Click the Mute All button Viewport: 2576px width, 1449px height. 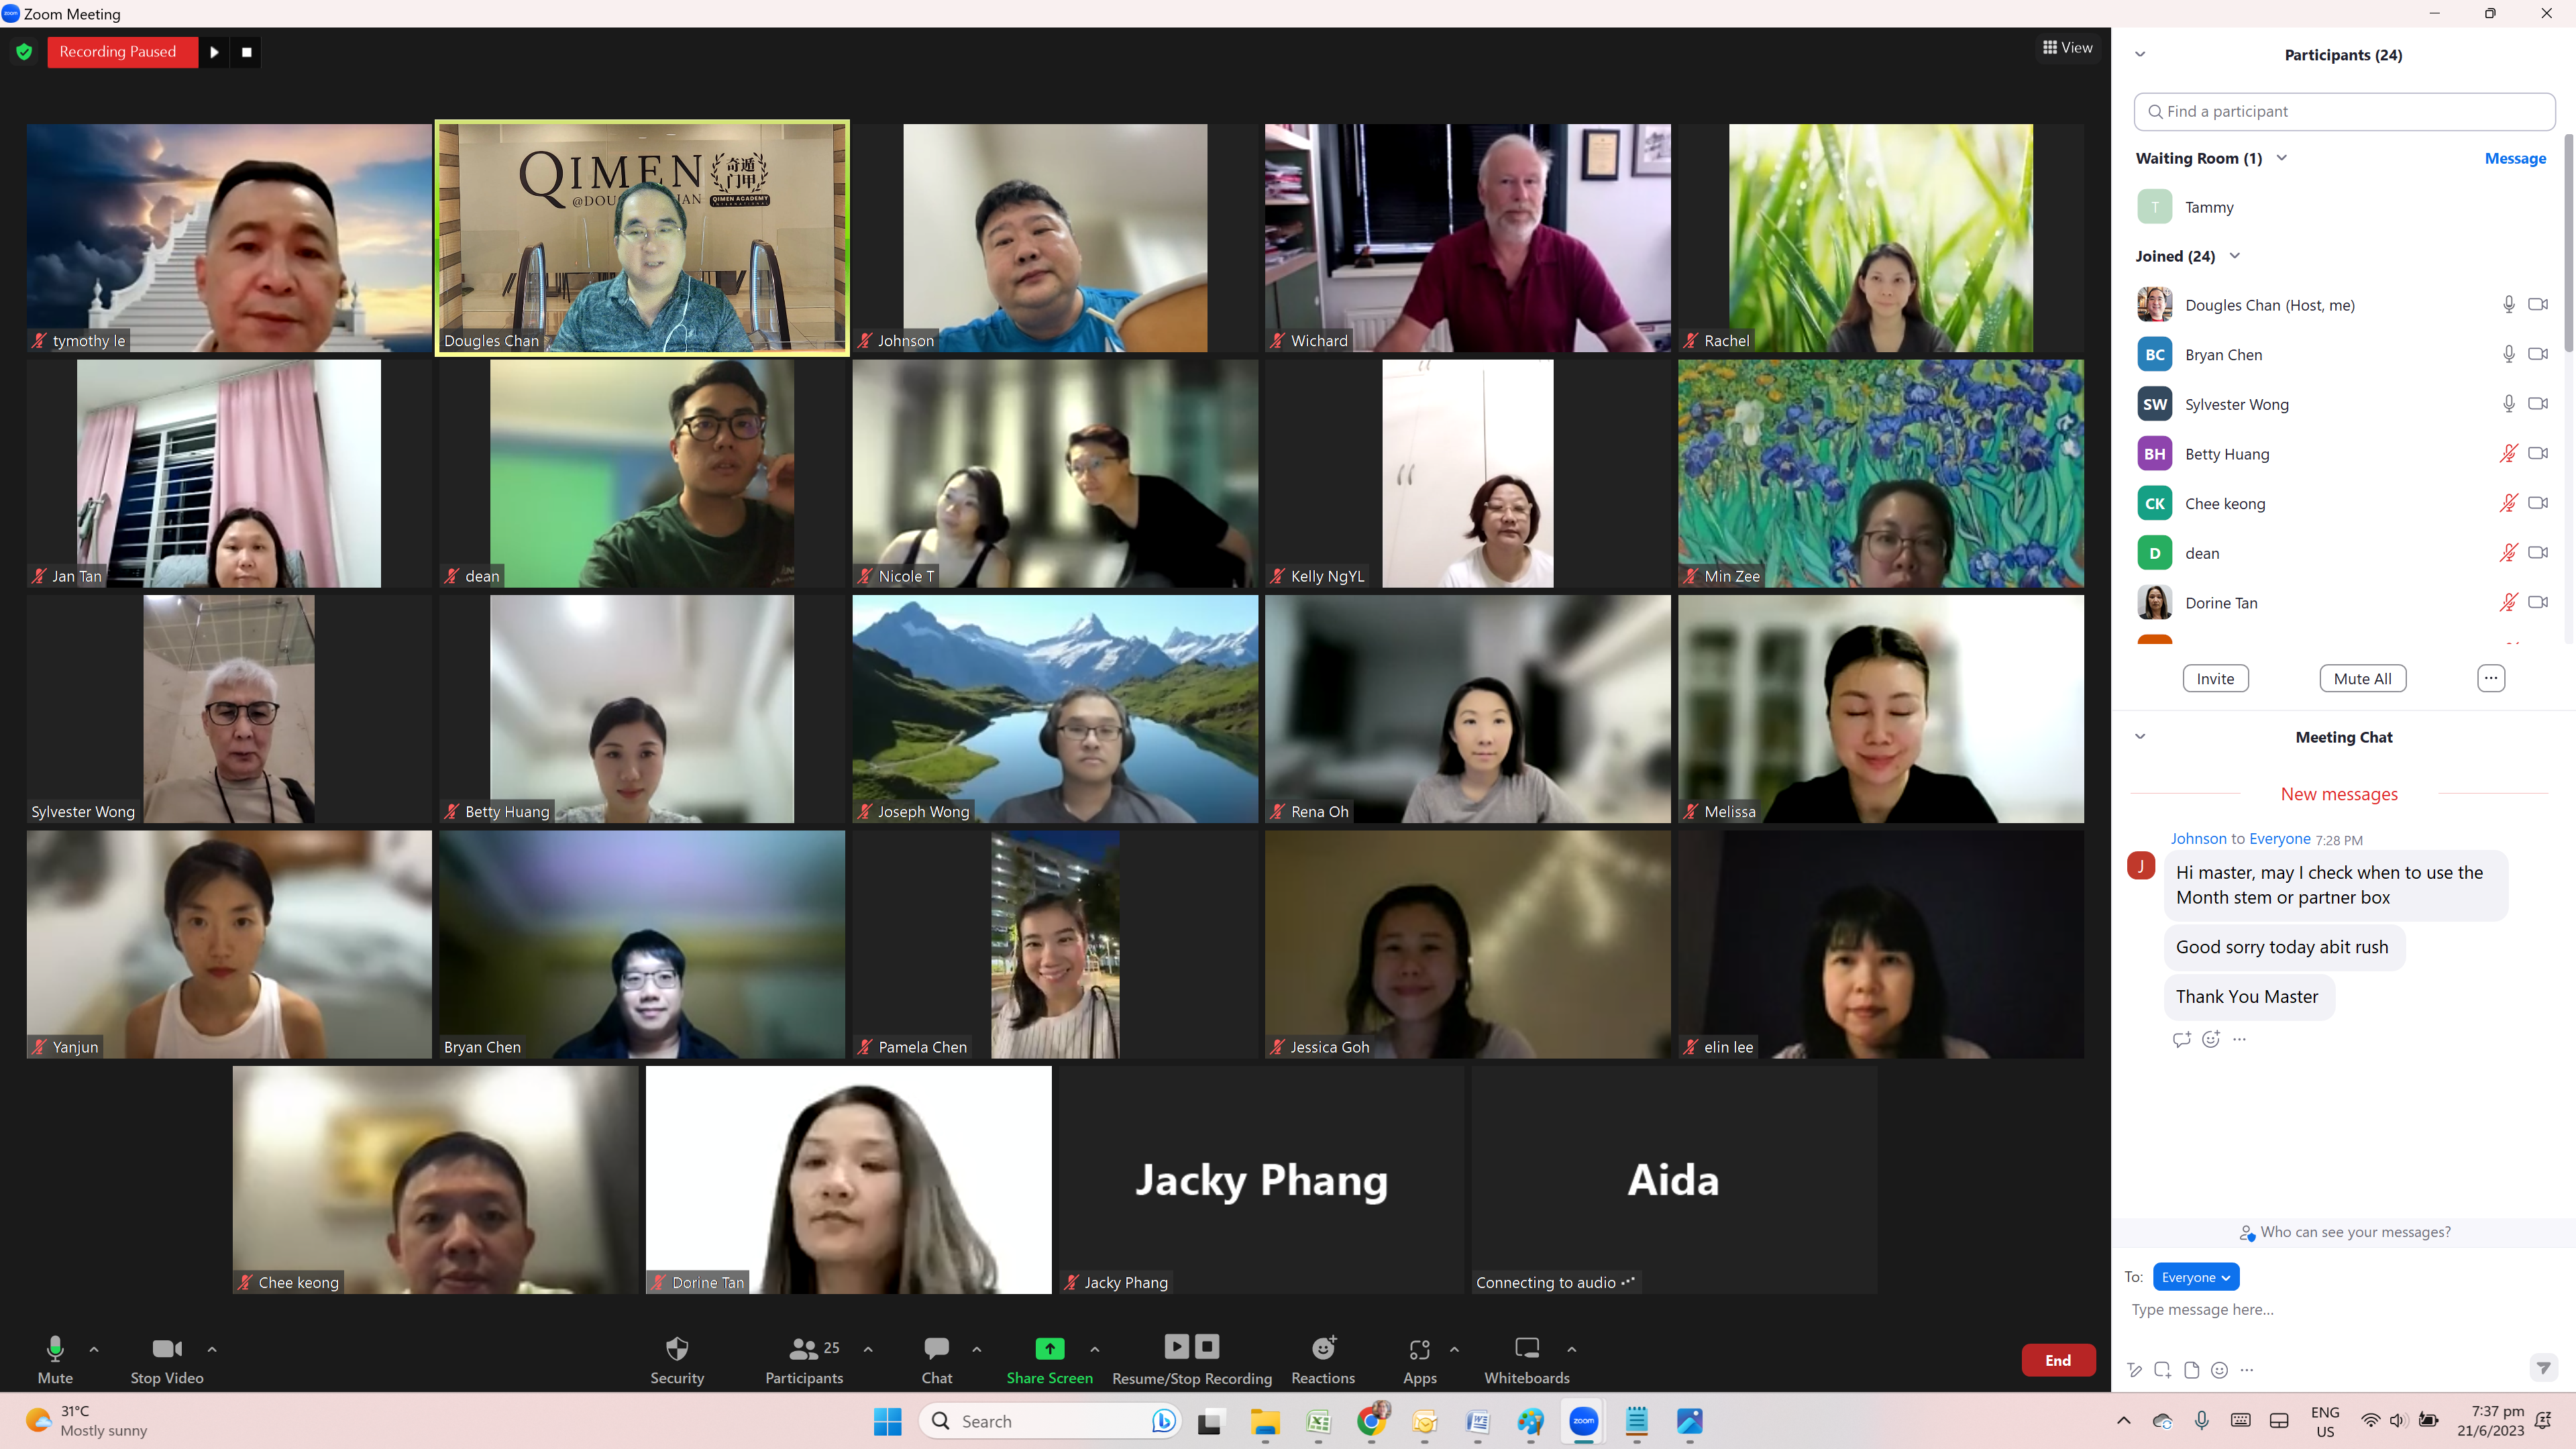point(2362,678)
